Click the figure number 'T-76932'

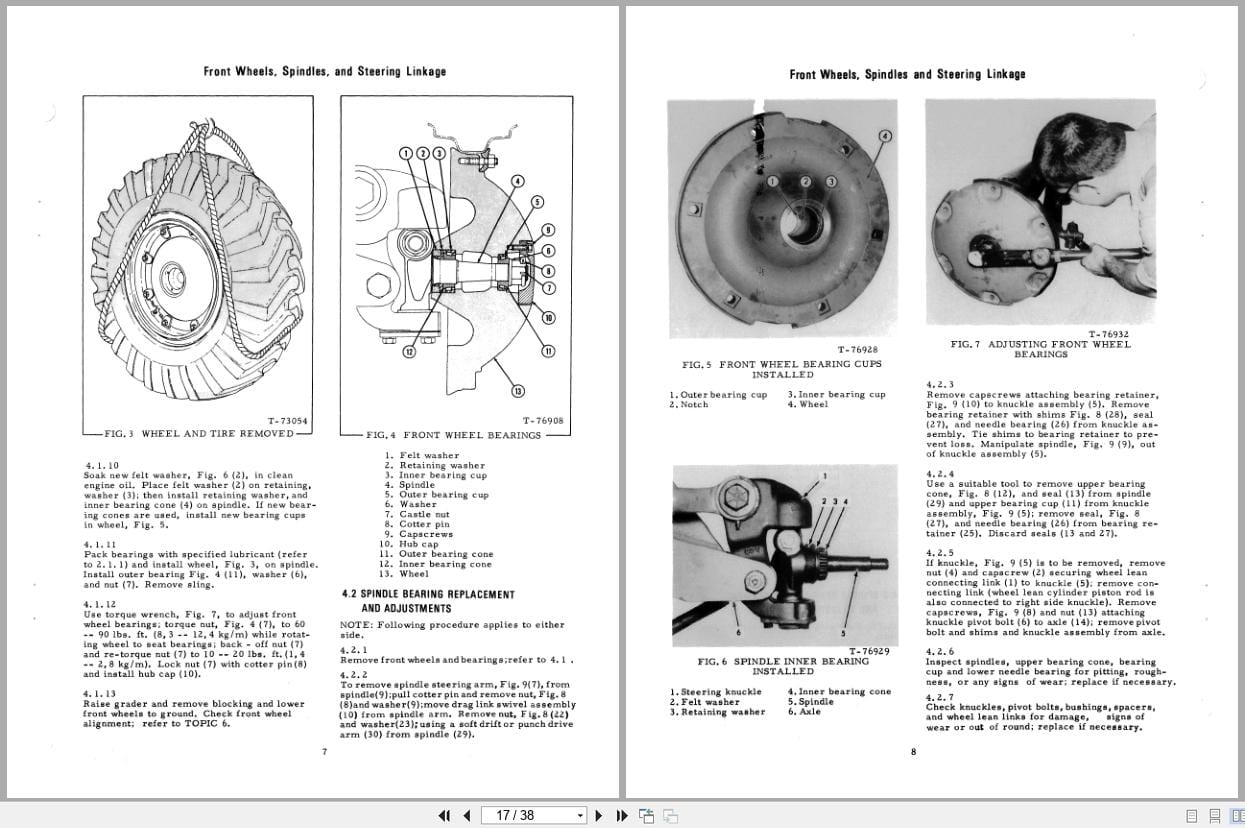tap(1109, 334)
